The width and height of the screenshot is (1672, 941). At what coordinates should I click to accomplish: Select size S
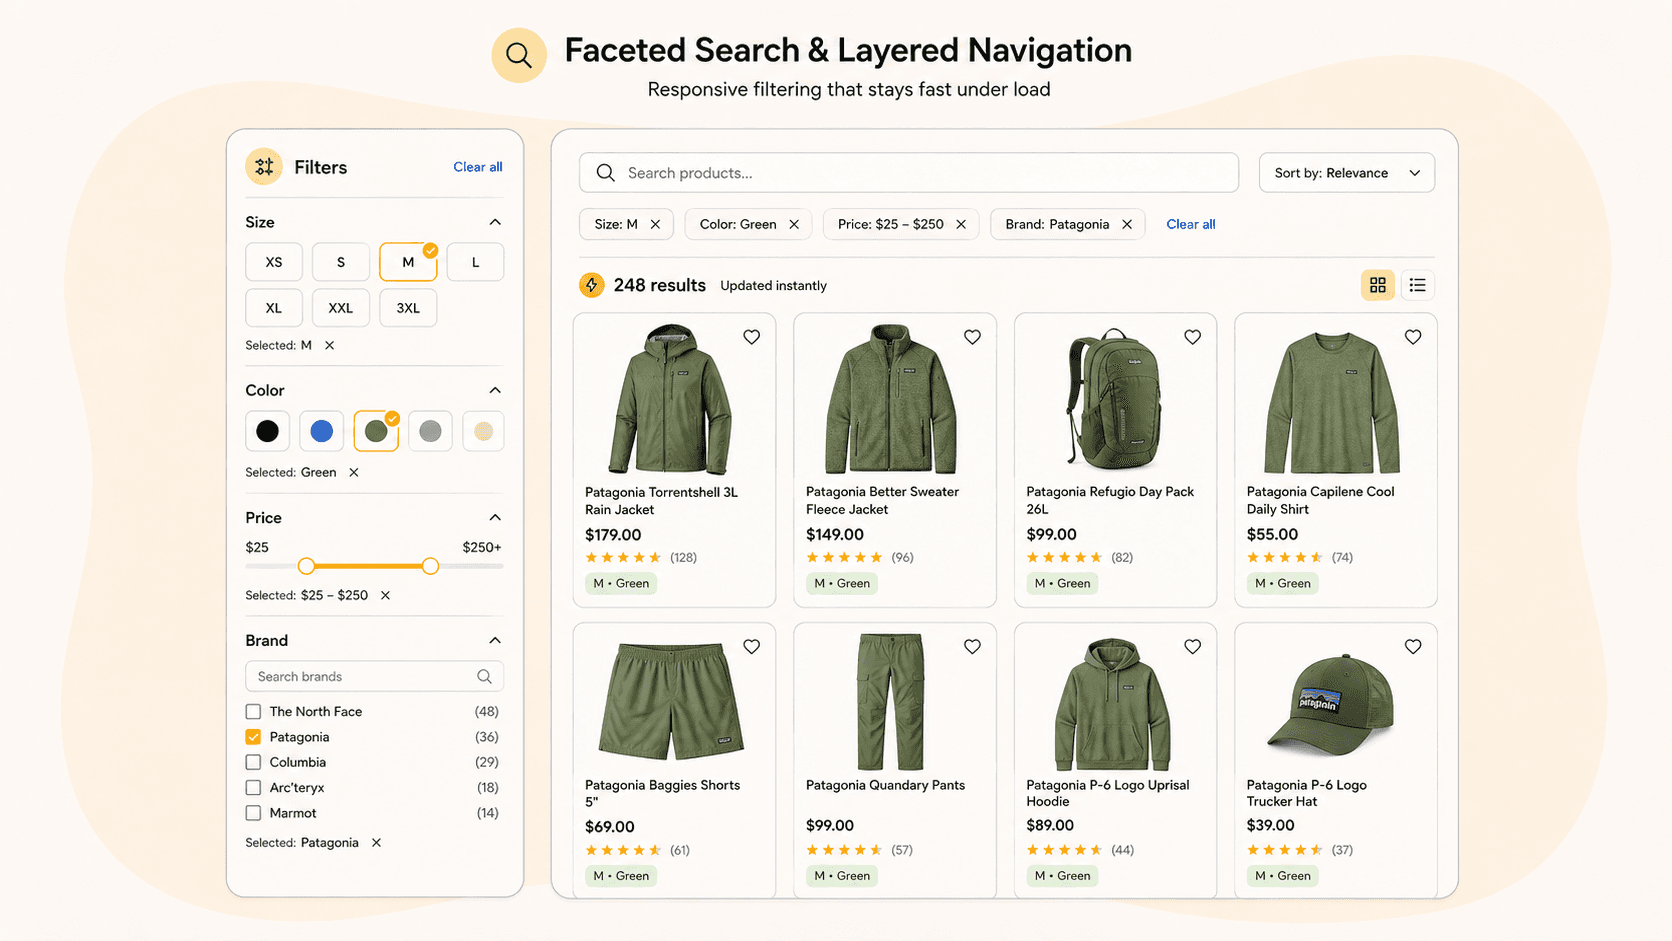(x=341, y=262)
